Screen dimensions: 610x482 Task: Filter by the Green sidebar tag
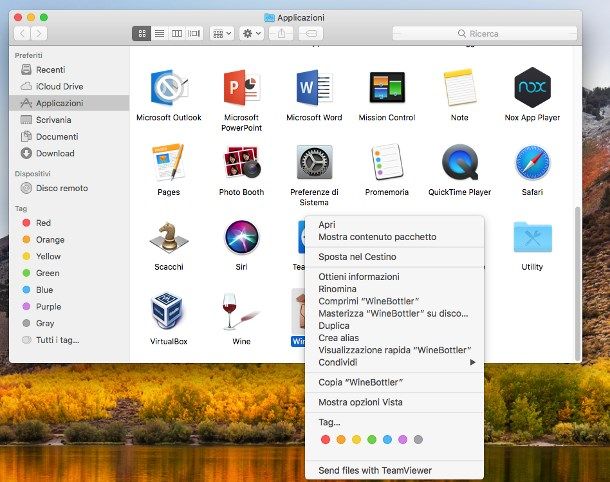(69, 273)
